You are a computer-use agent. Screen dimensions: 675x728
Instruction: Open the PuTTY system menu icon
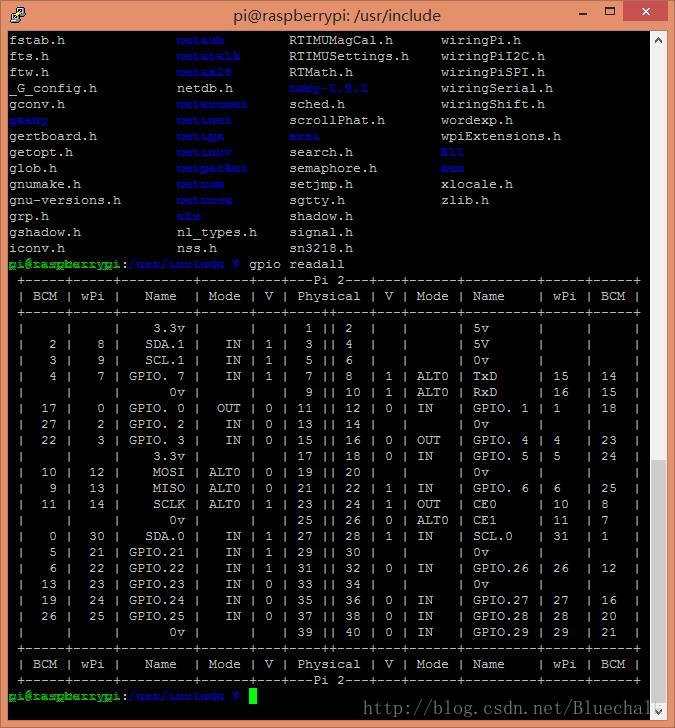pyautogui.click(x=16, y=14)
